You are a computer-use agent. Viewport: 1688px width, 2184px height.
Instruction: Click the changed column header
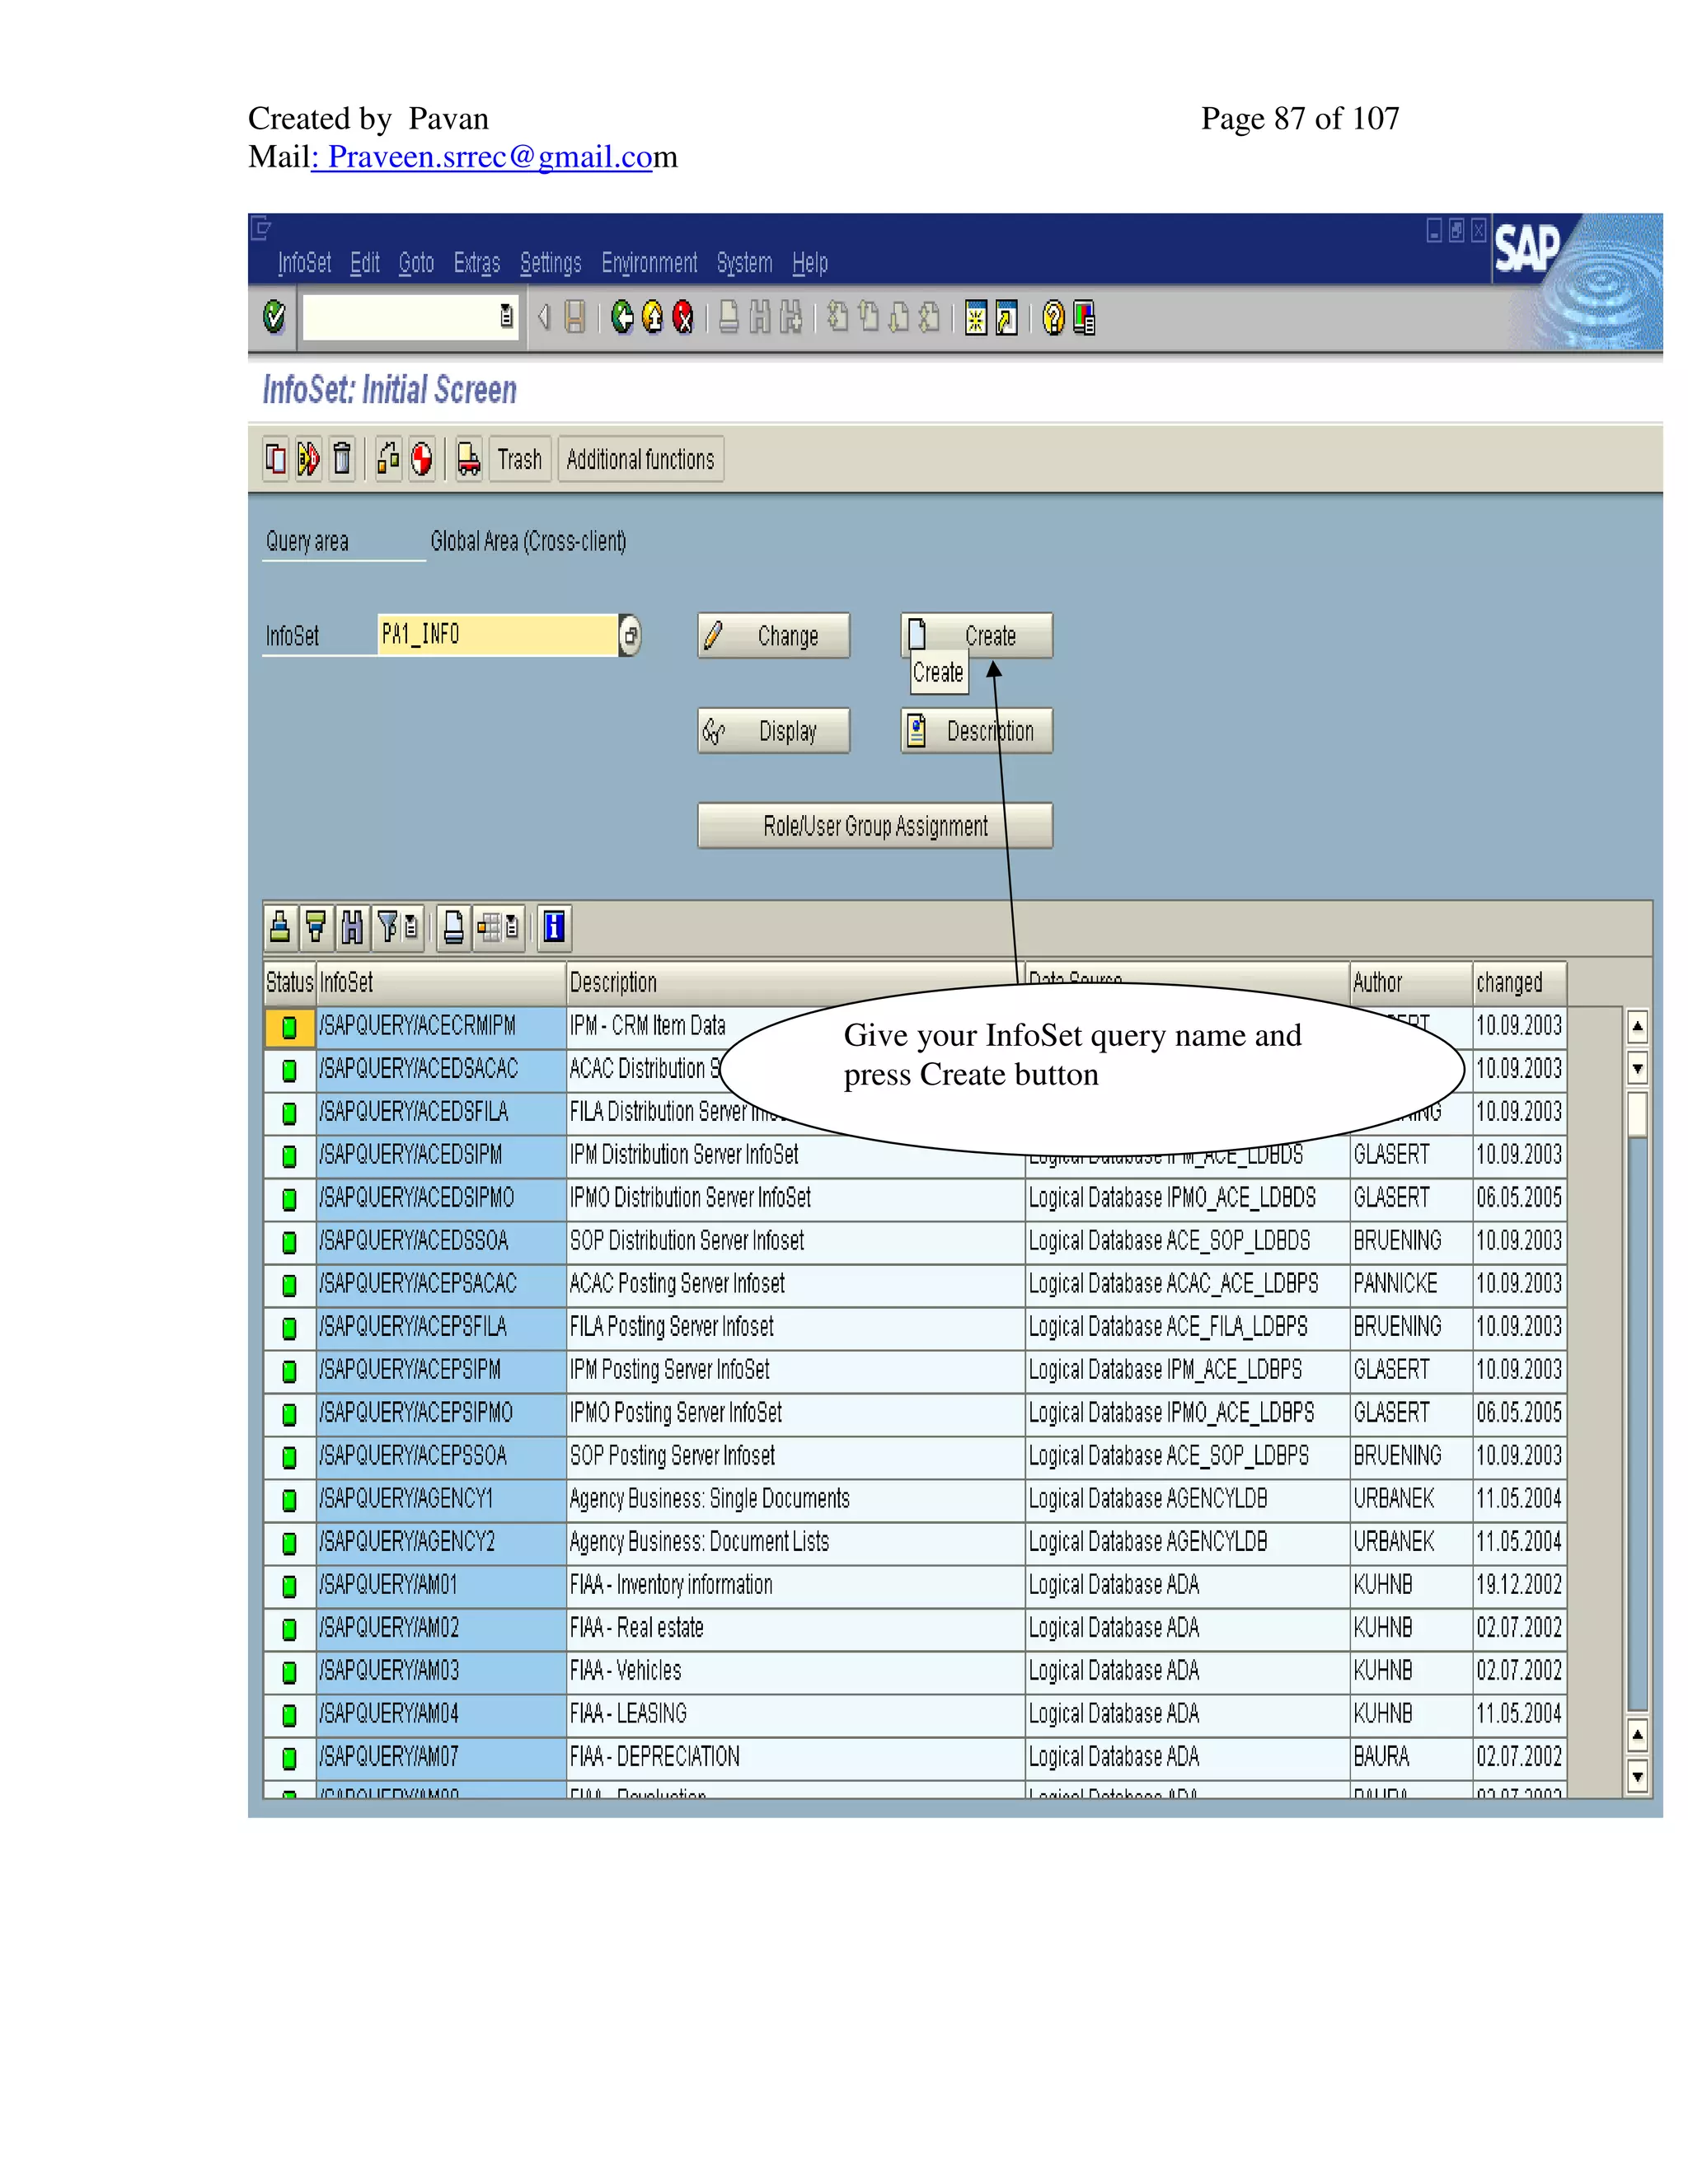(x=1519, y=983)
